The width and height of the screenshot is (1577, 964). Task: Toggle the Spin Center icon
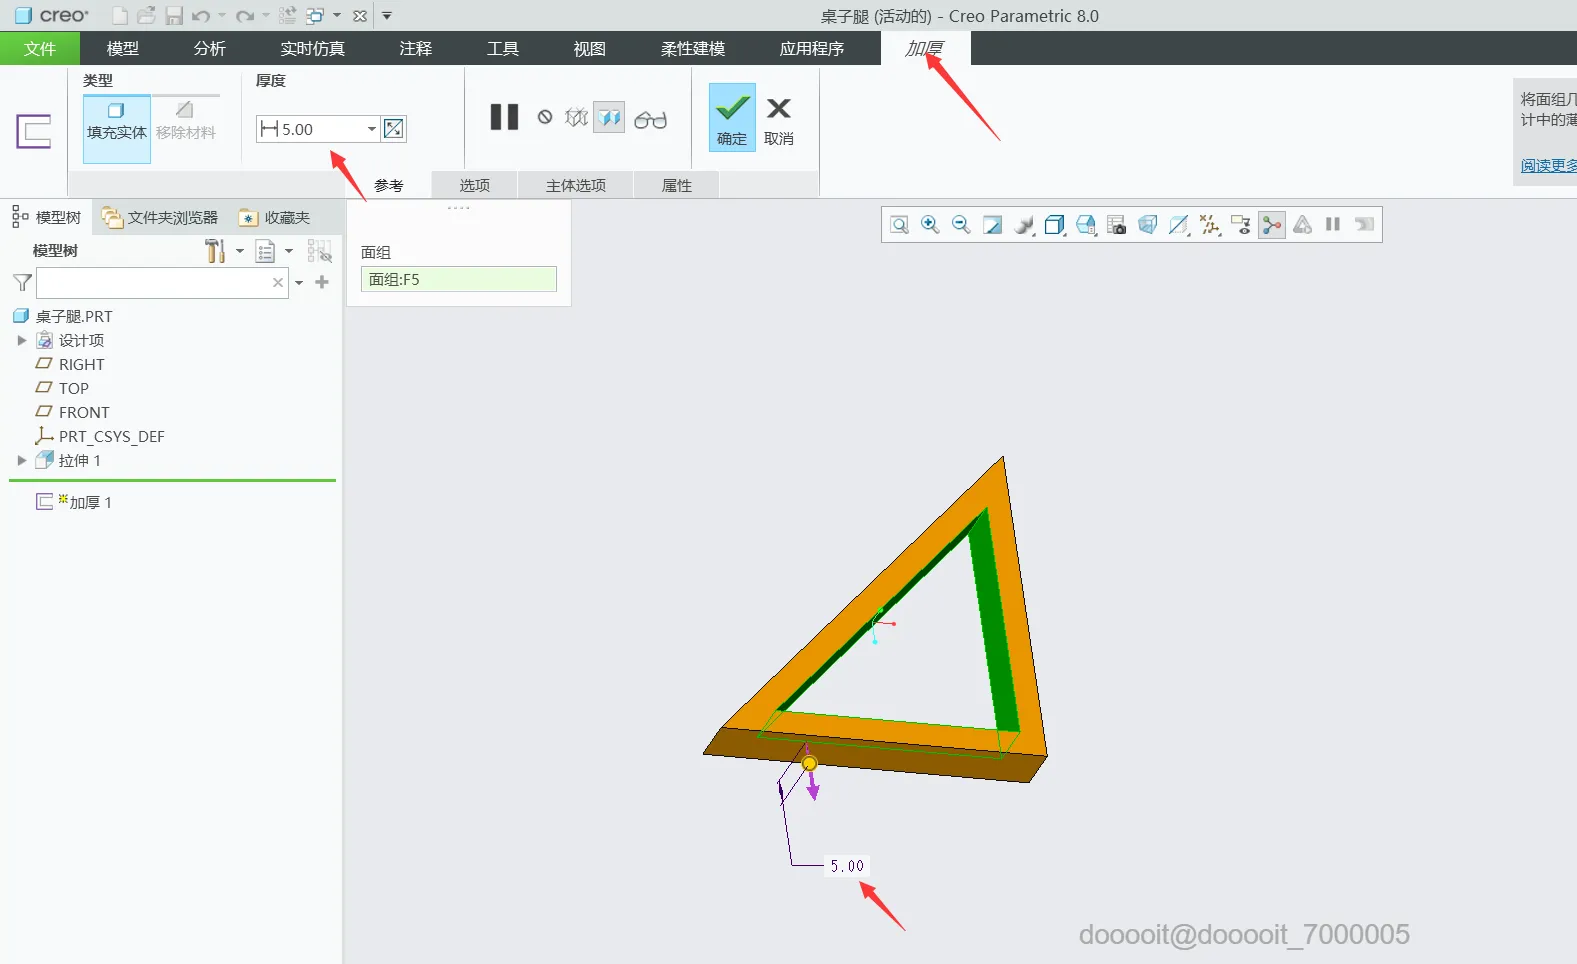tap(1272, 225)
